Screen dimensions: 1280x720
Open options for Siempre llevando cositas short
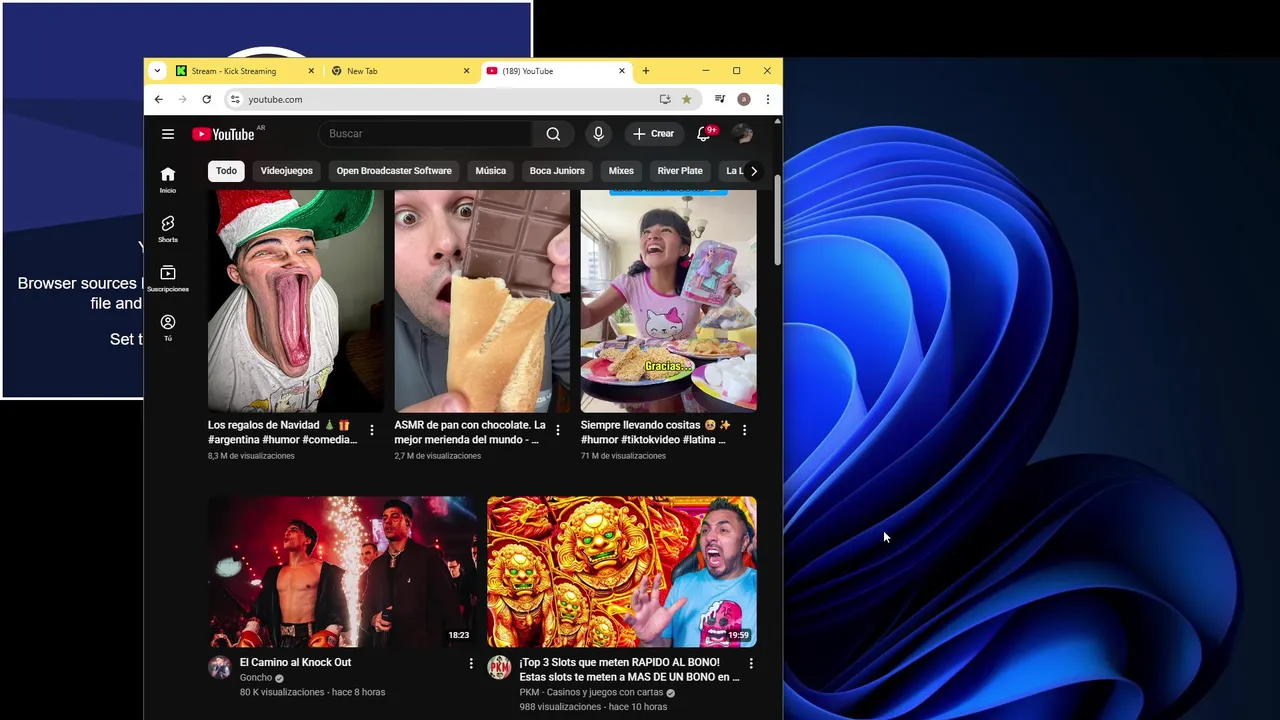point(744,430)
